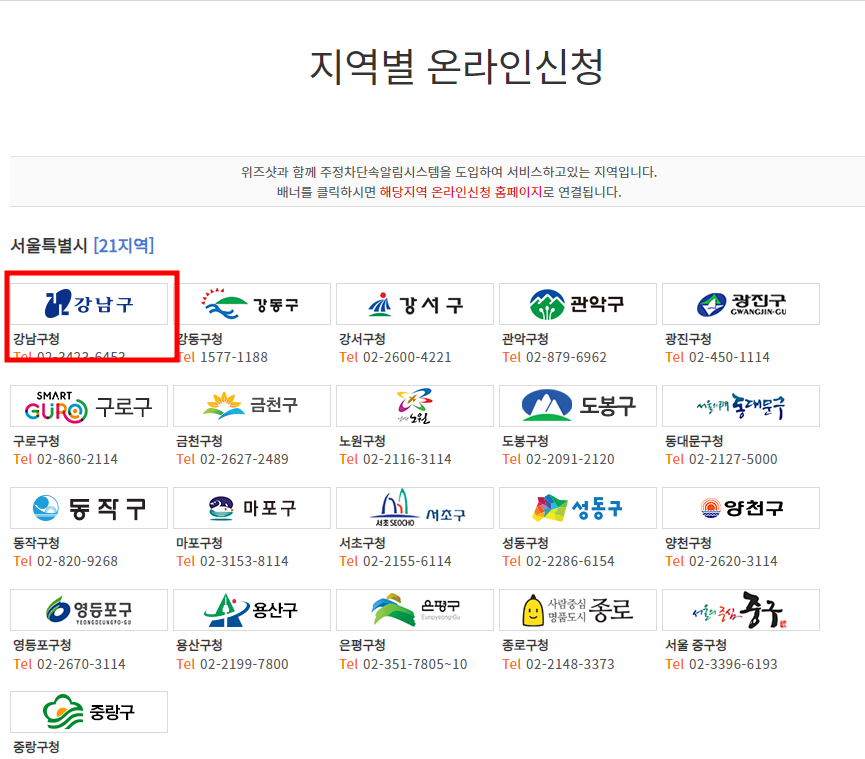
Task: Click the 서울 중구청 office name
Action: point(696,645)
